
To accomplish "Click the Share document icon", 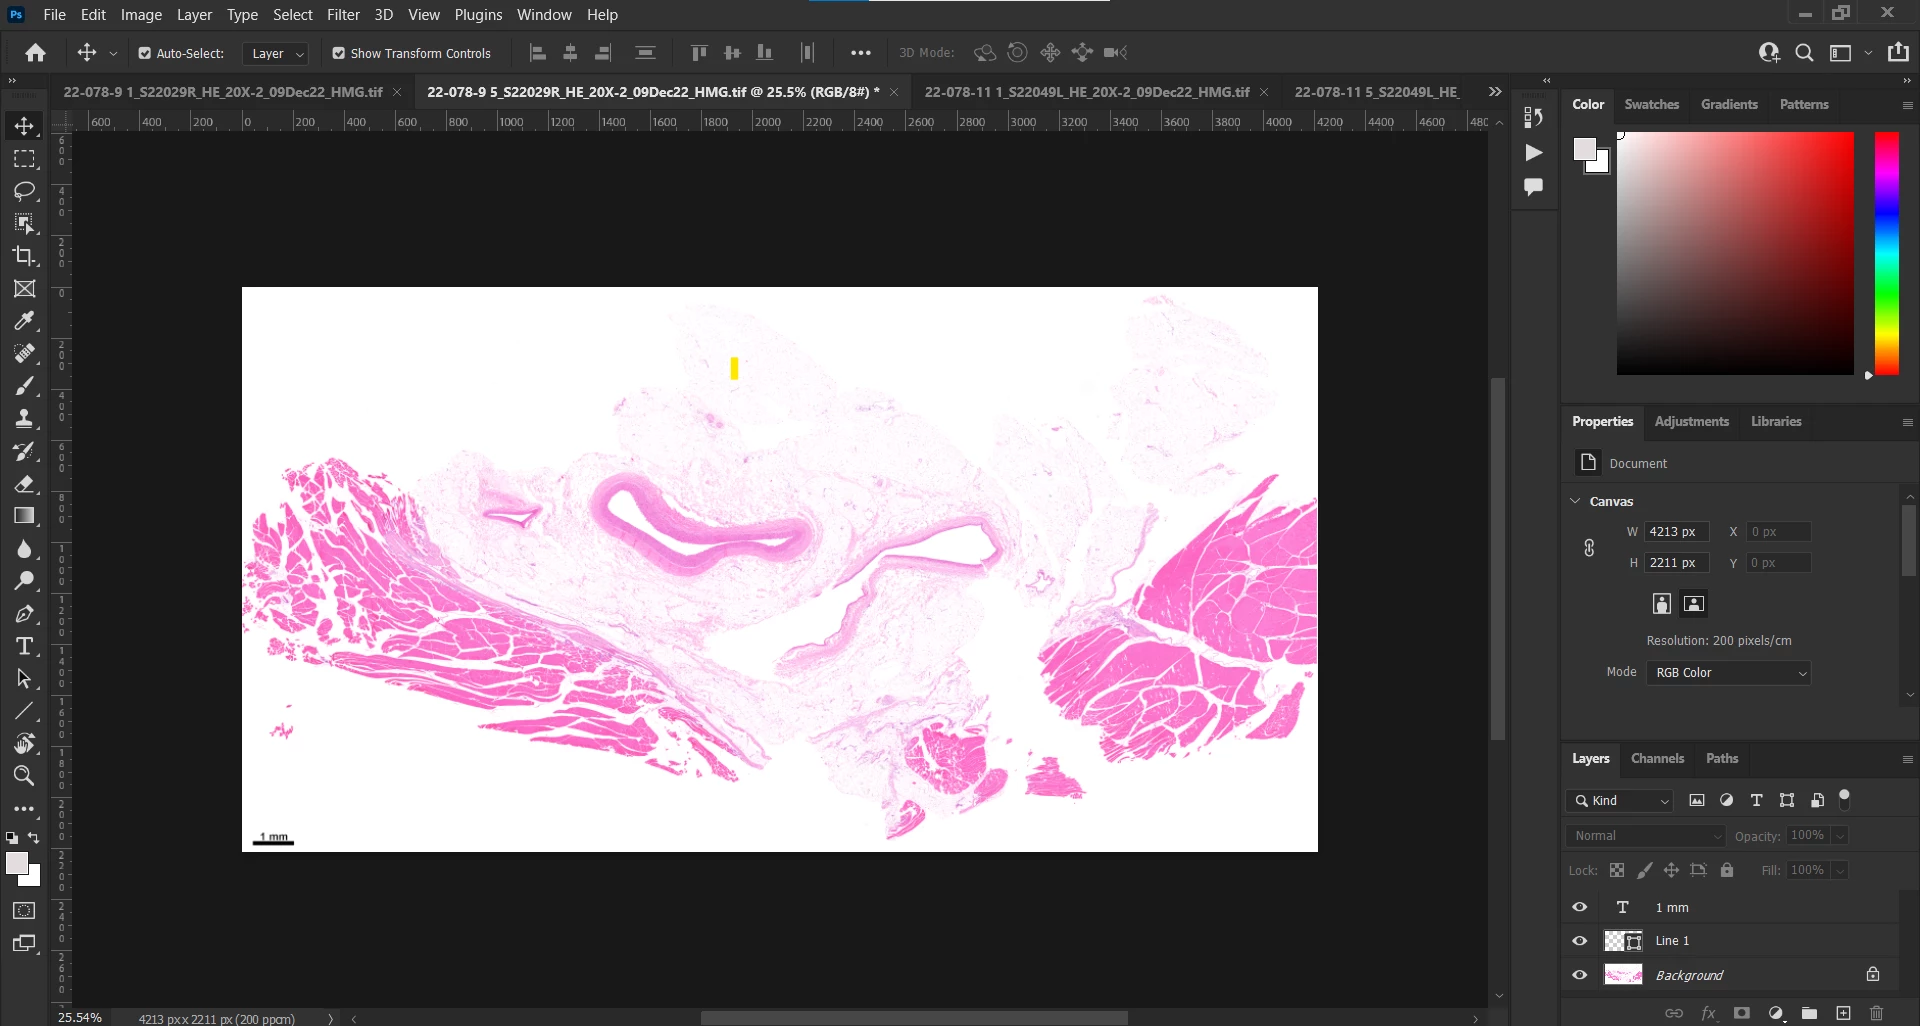I will (1898, 53).
